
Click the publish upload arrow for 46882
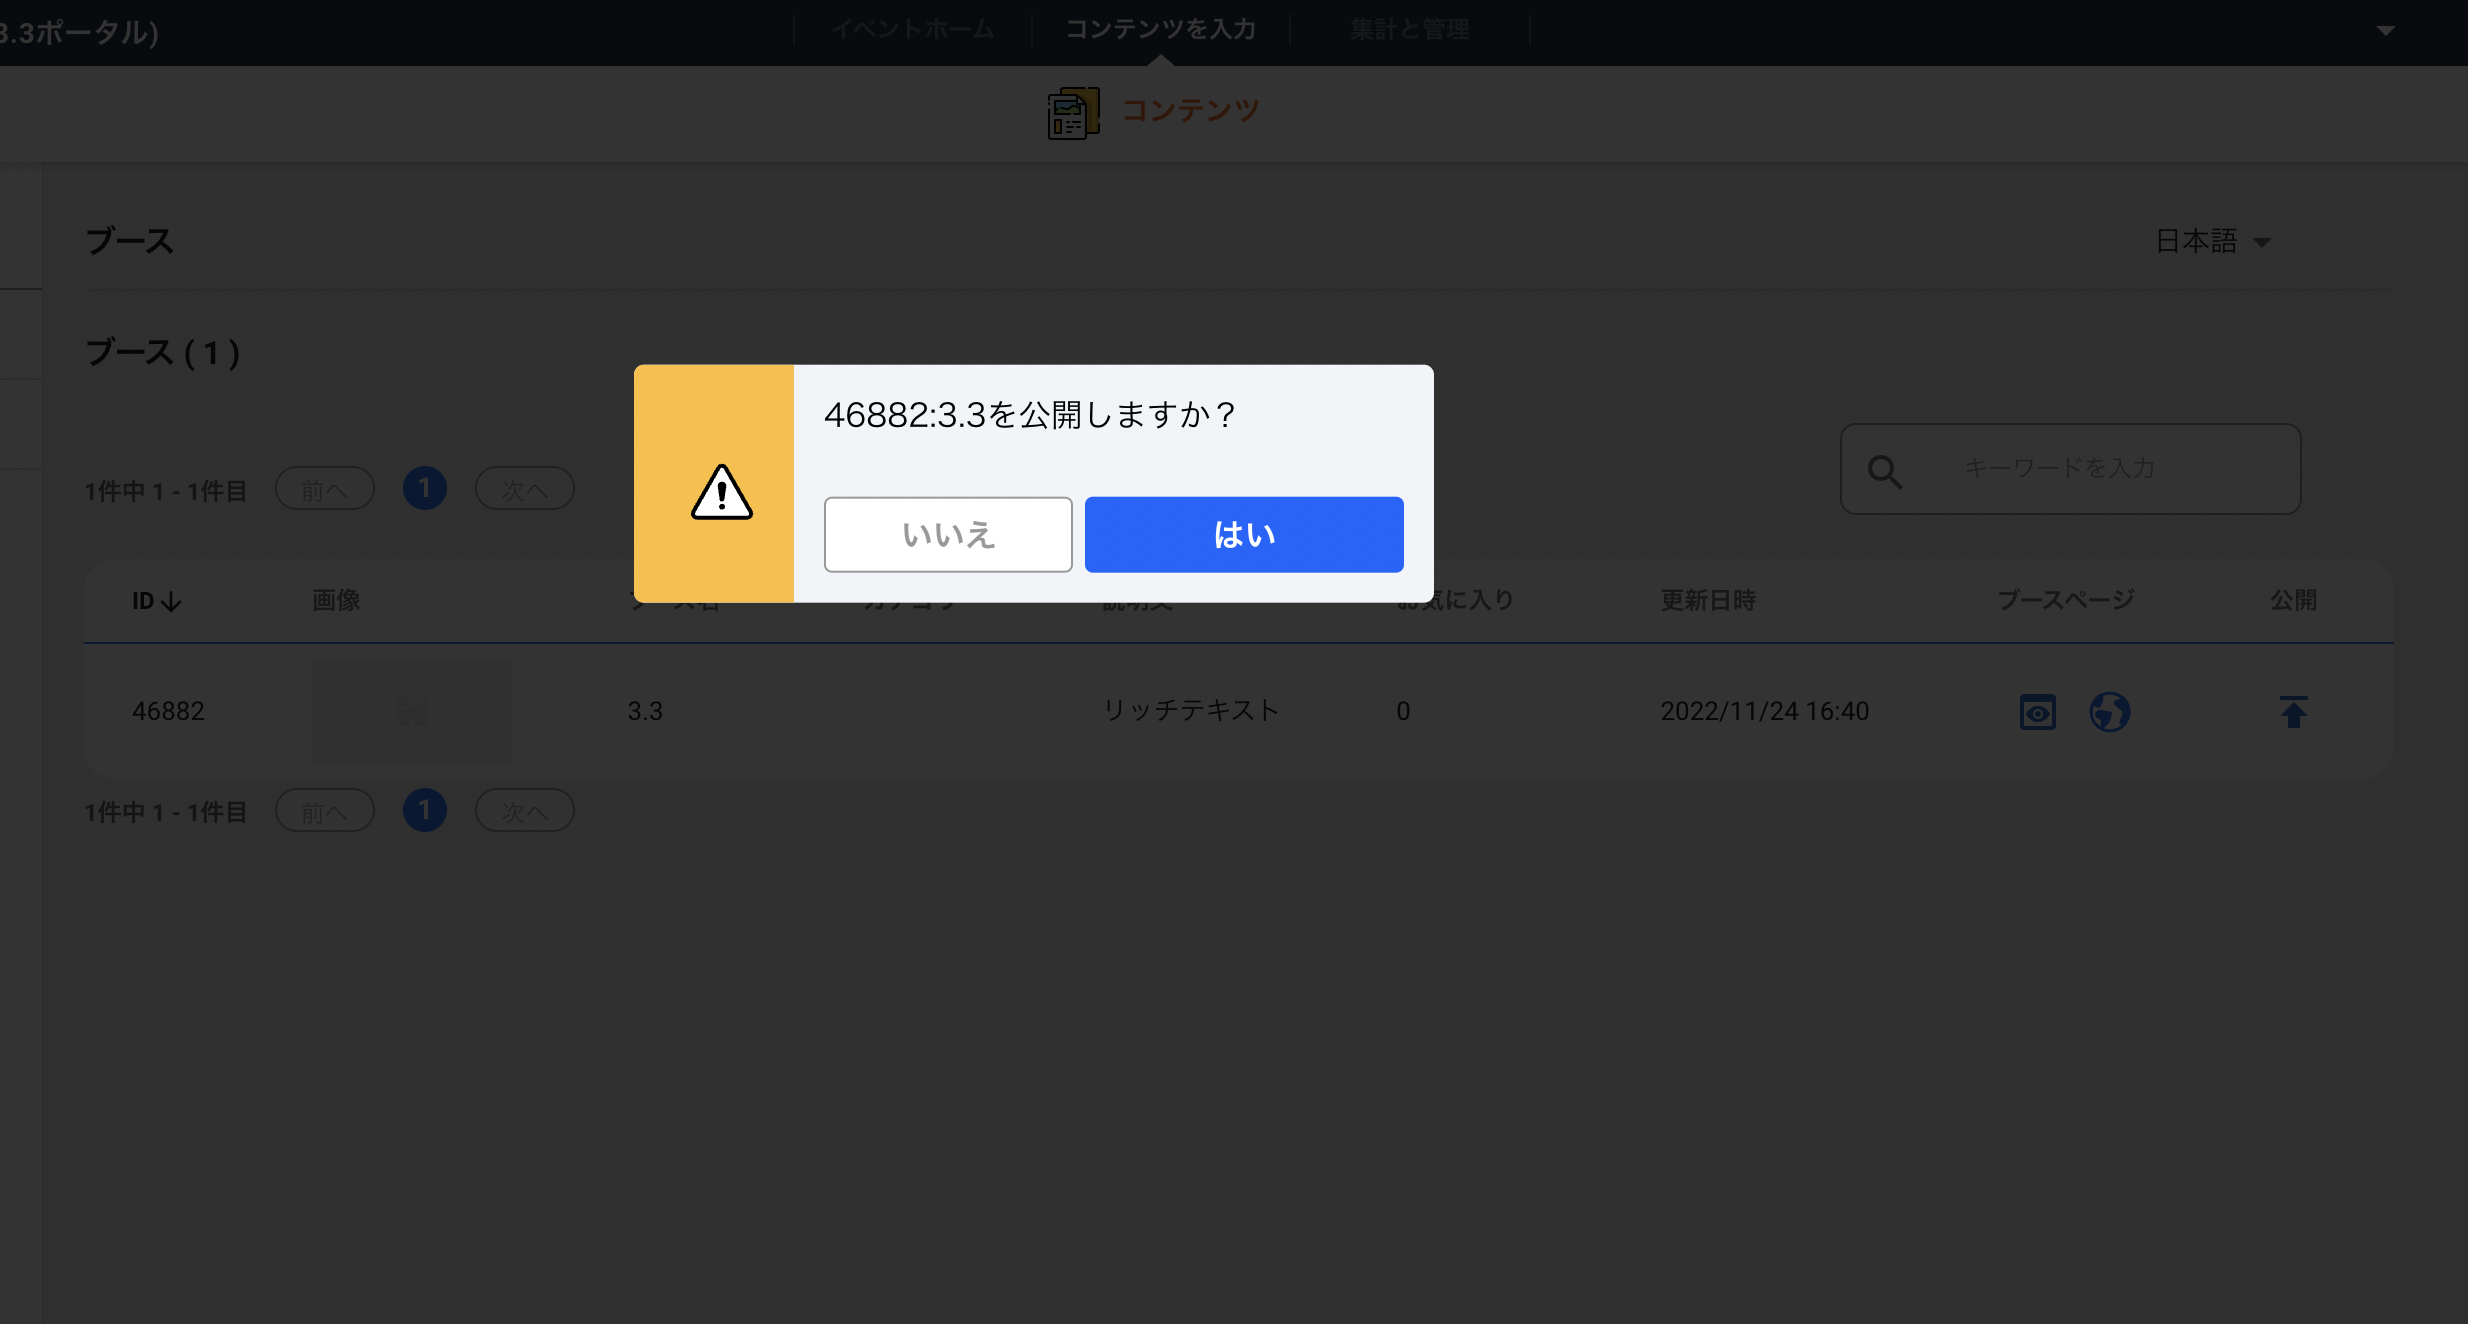(x=2294, y=712)
